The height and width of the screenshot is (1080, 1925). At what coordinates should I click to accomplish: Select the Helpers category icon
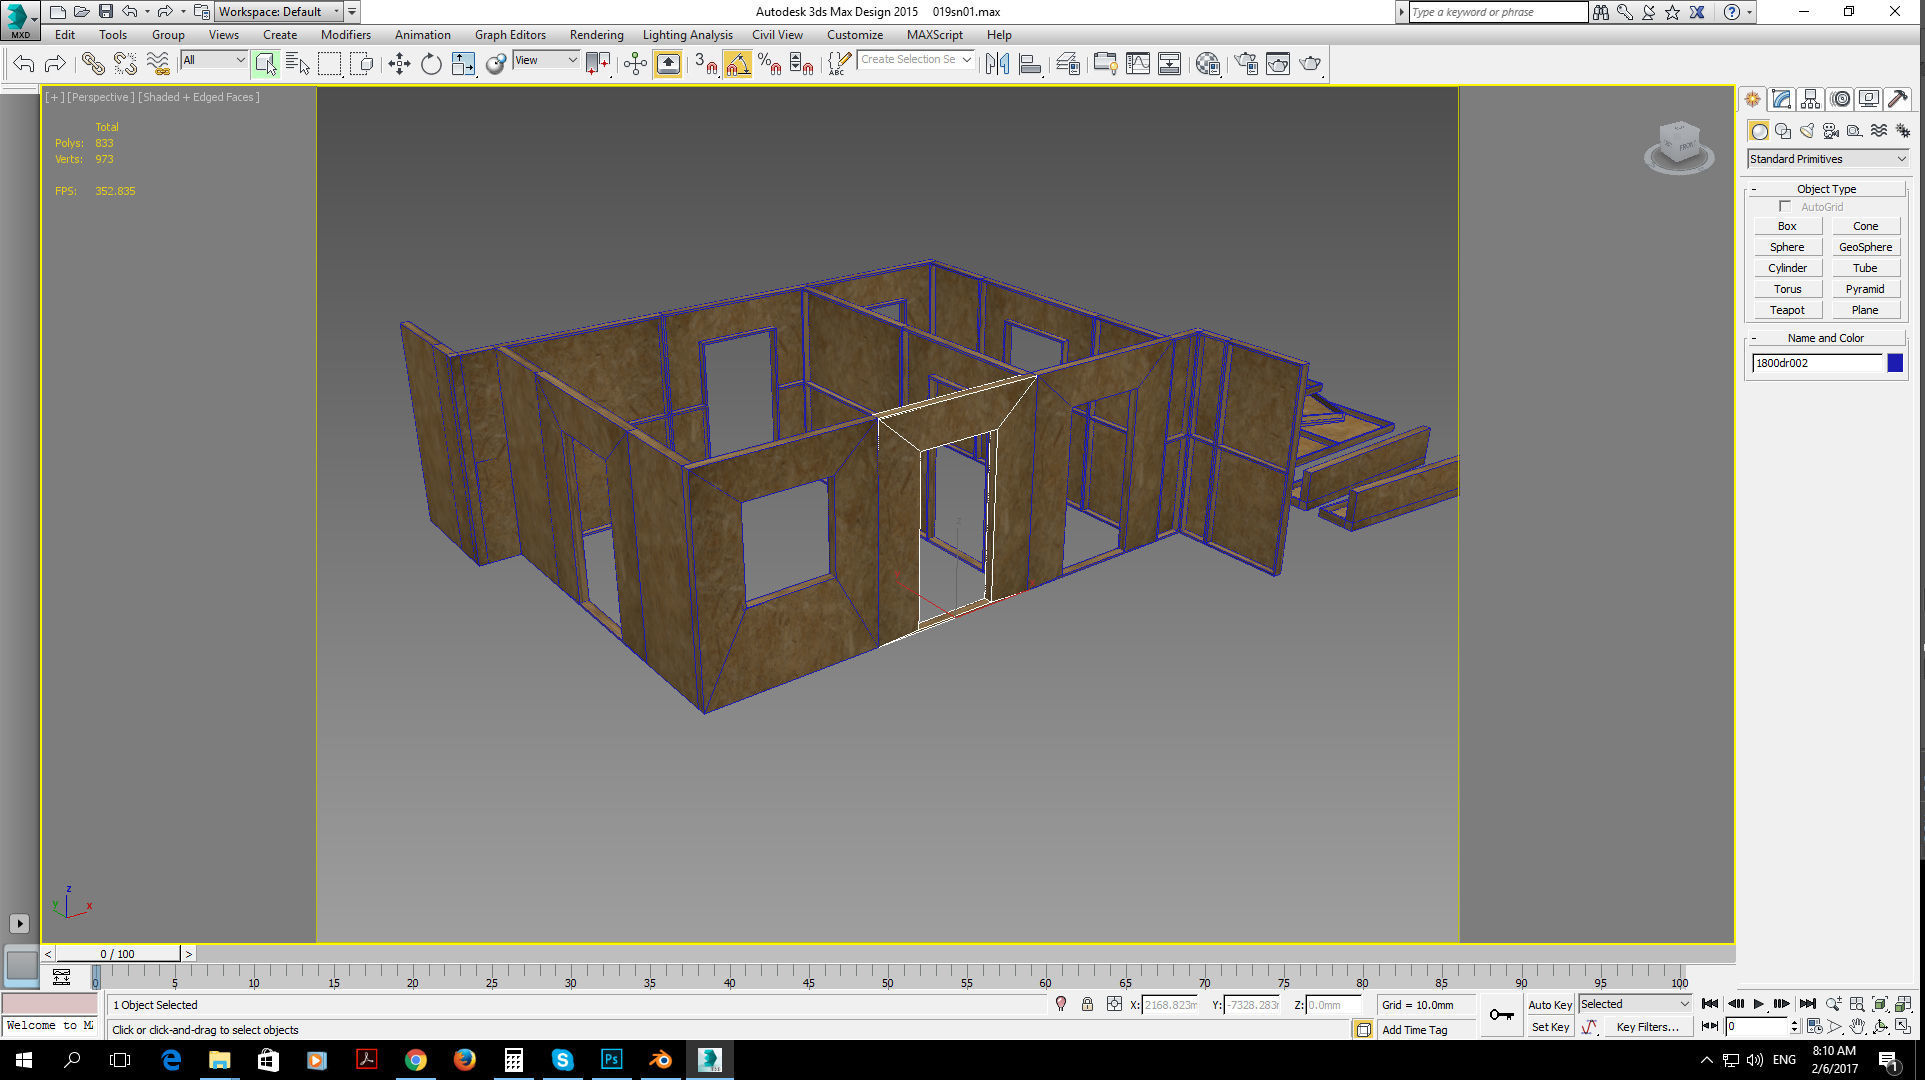click(1854, 131)
